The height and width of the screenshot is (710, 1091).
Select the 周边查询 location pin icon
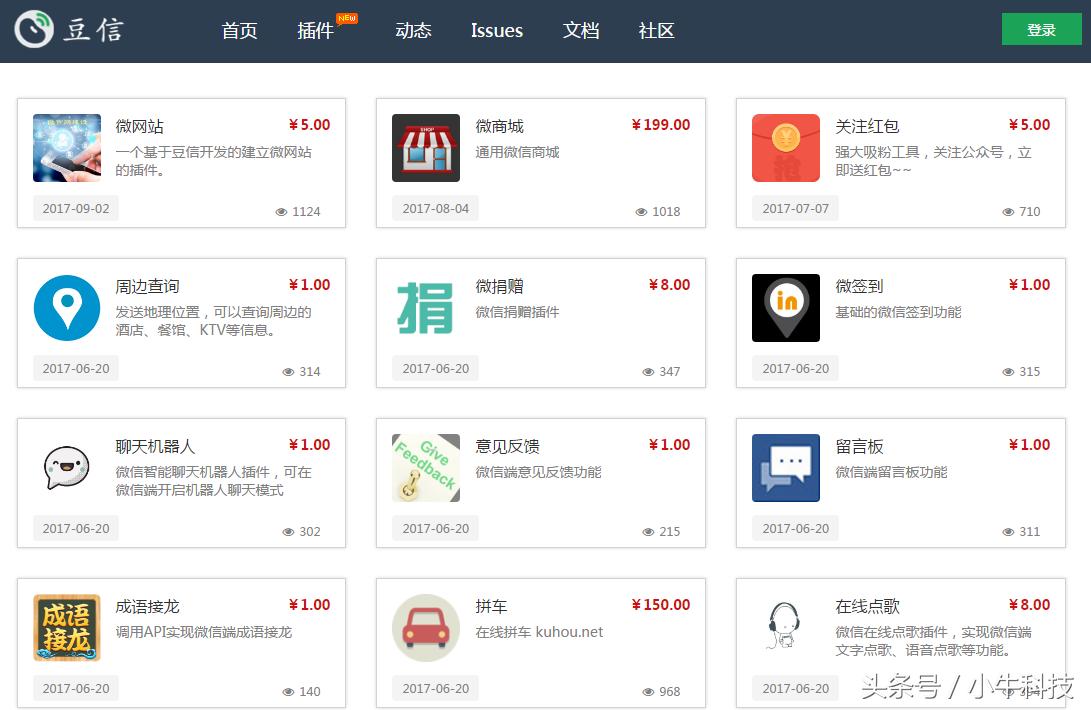pos(67,308)
